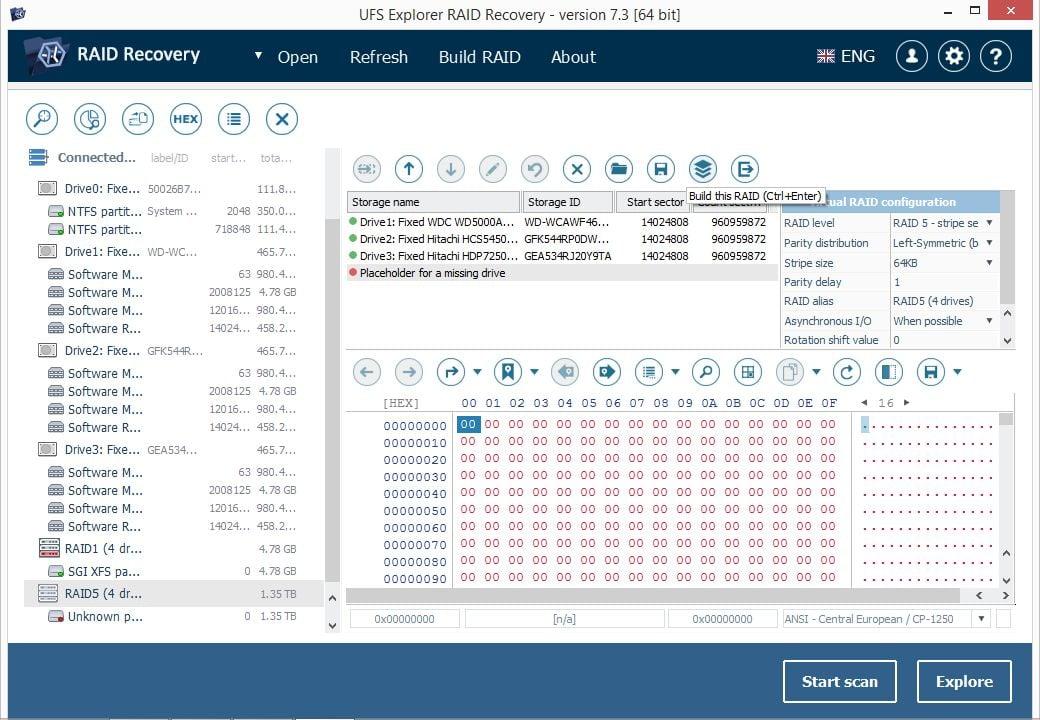
Task: Open the Asynchronous I/O dropdown
Action: pyautogui.click(x=990, y=321)
